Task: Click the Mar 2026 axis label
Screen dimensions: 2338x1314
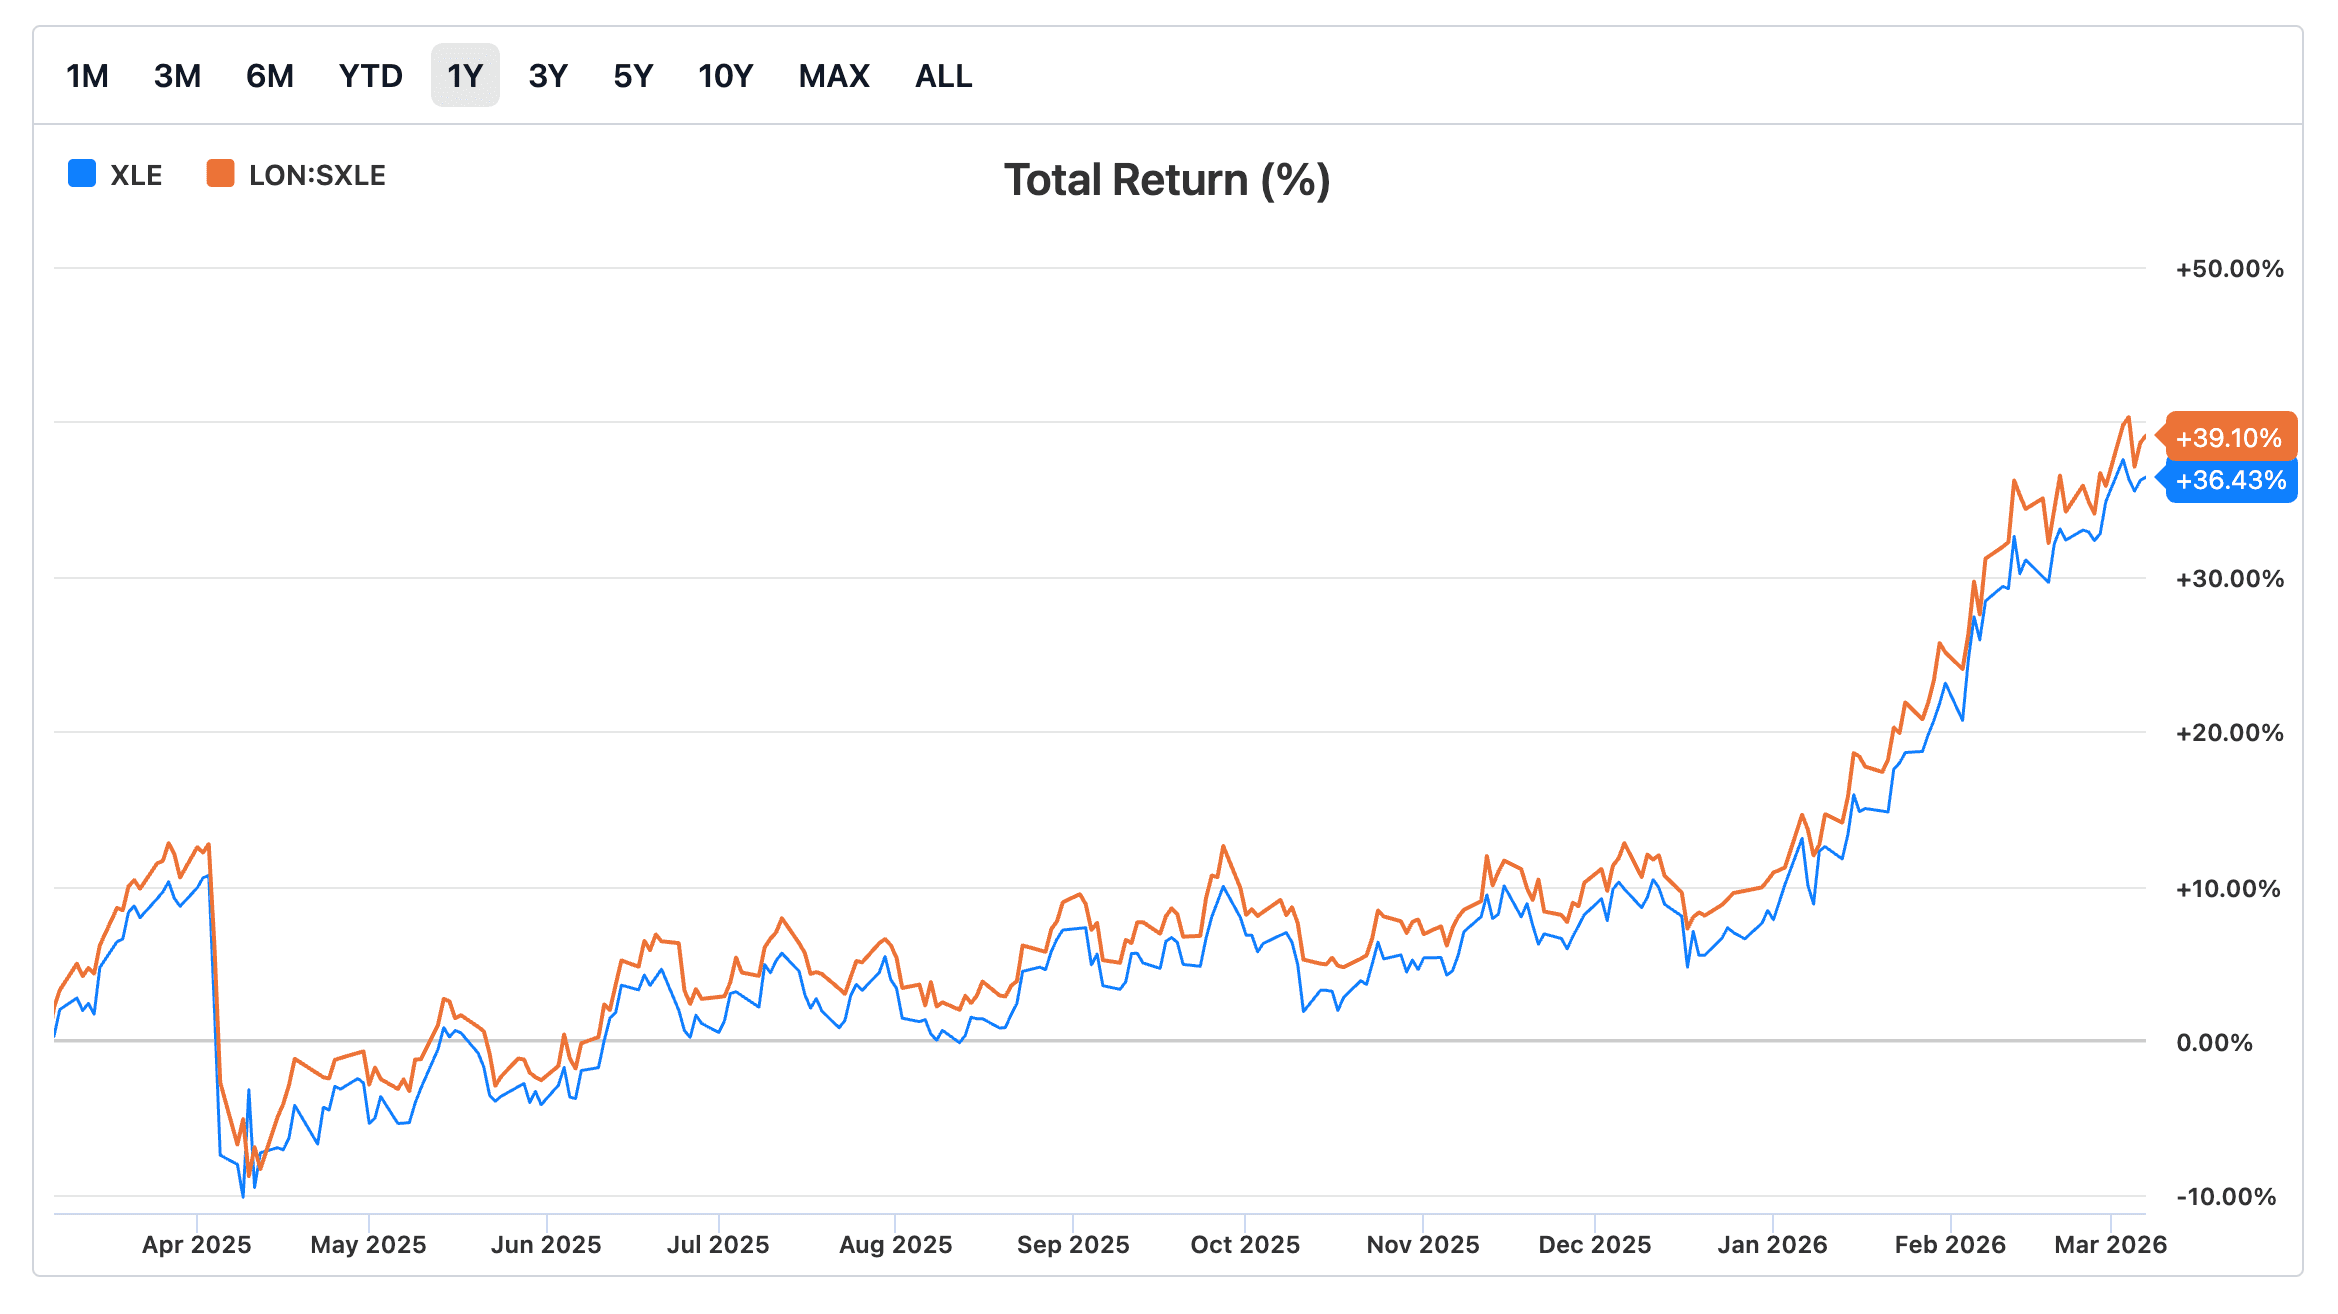Action: point(2110,1245)
